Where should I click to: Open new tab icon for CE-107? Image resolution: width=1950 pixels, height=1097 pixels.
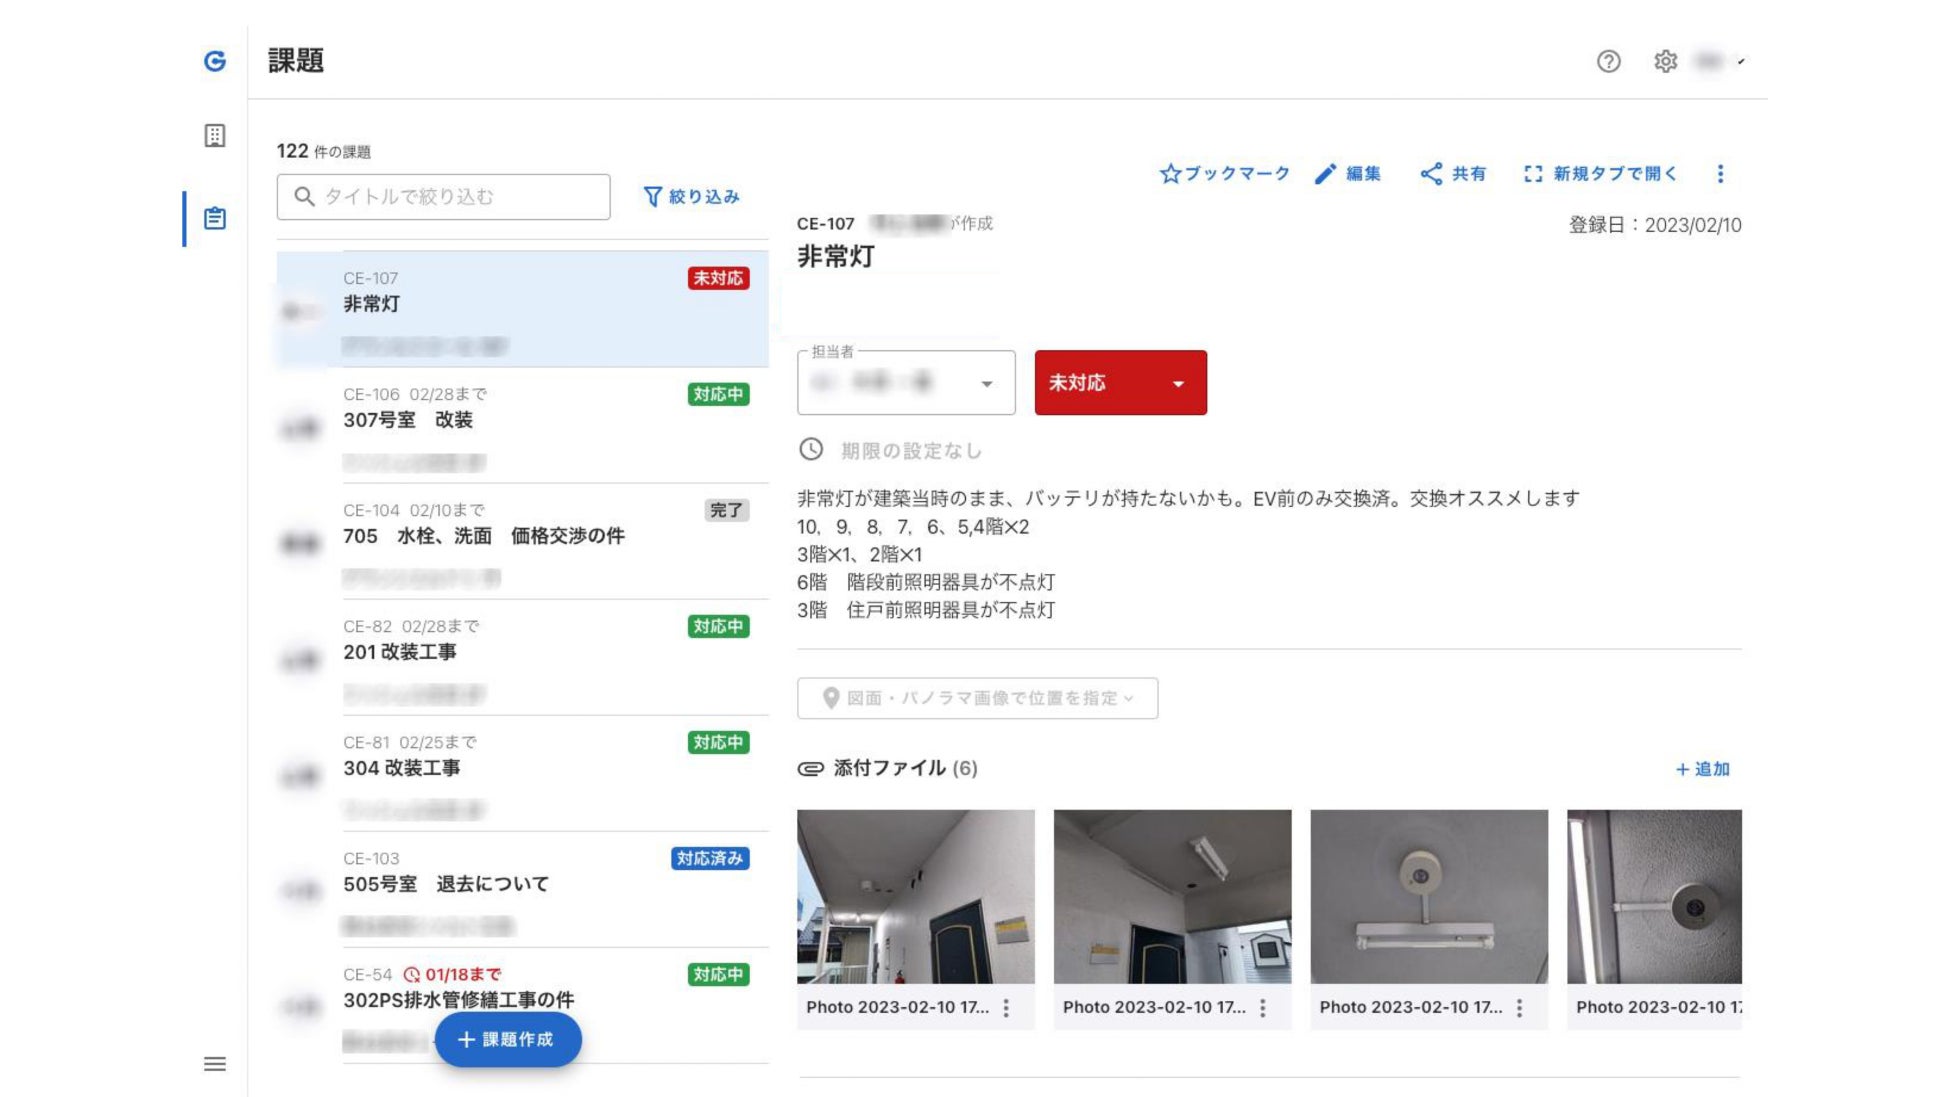coord(1532,174)
